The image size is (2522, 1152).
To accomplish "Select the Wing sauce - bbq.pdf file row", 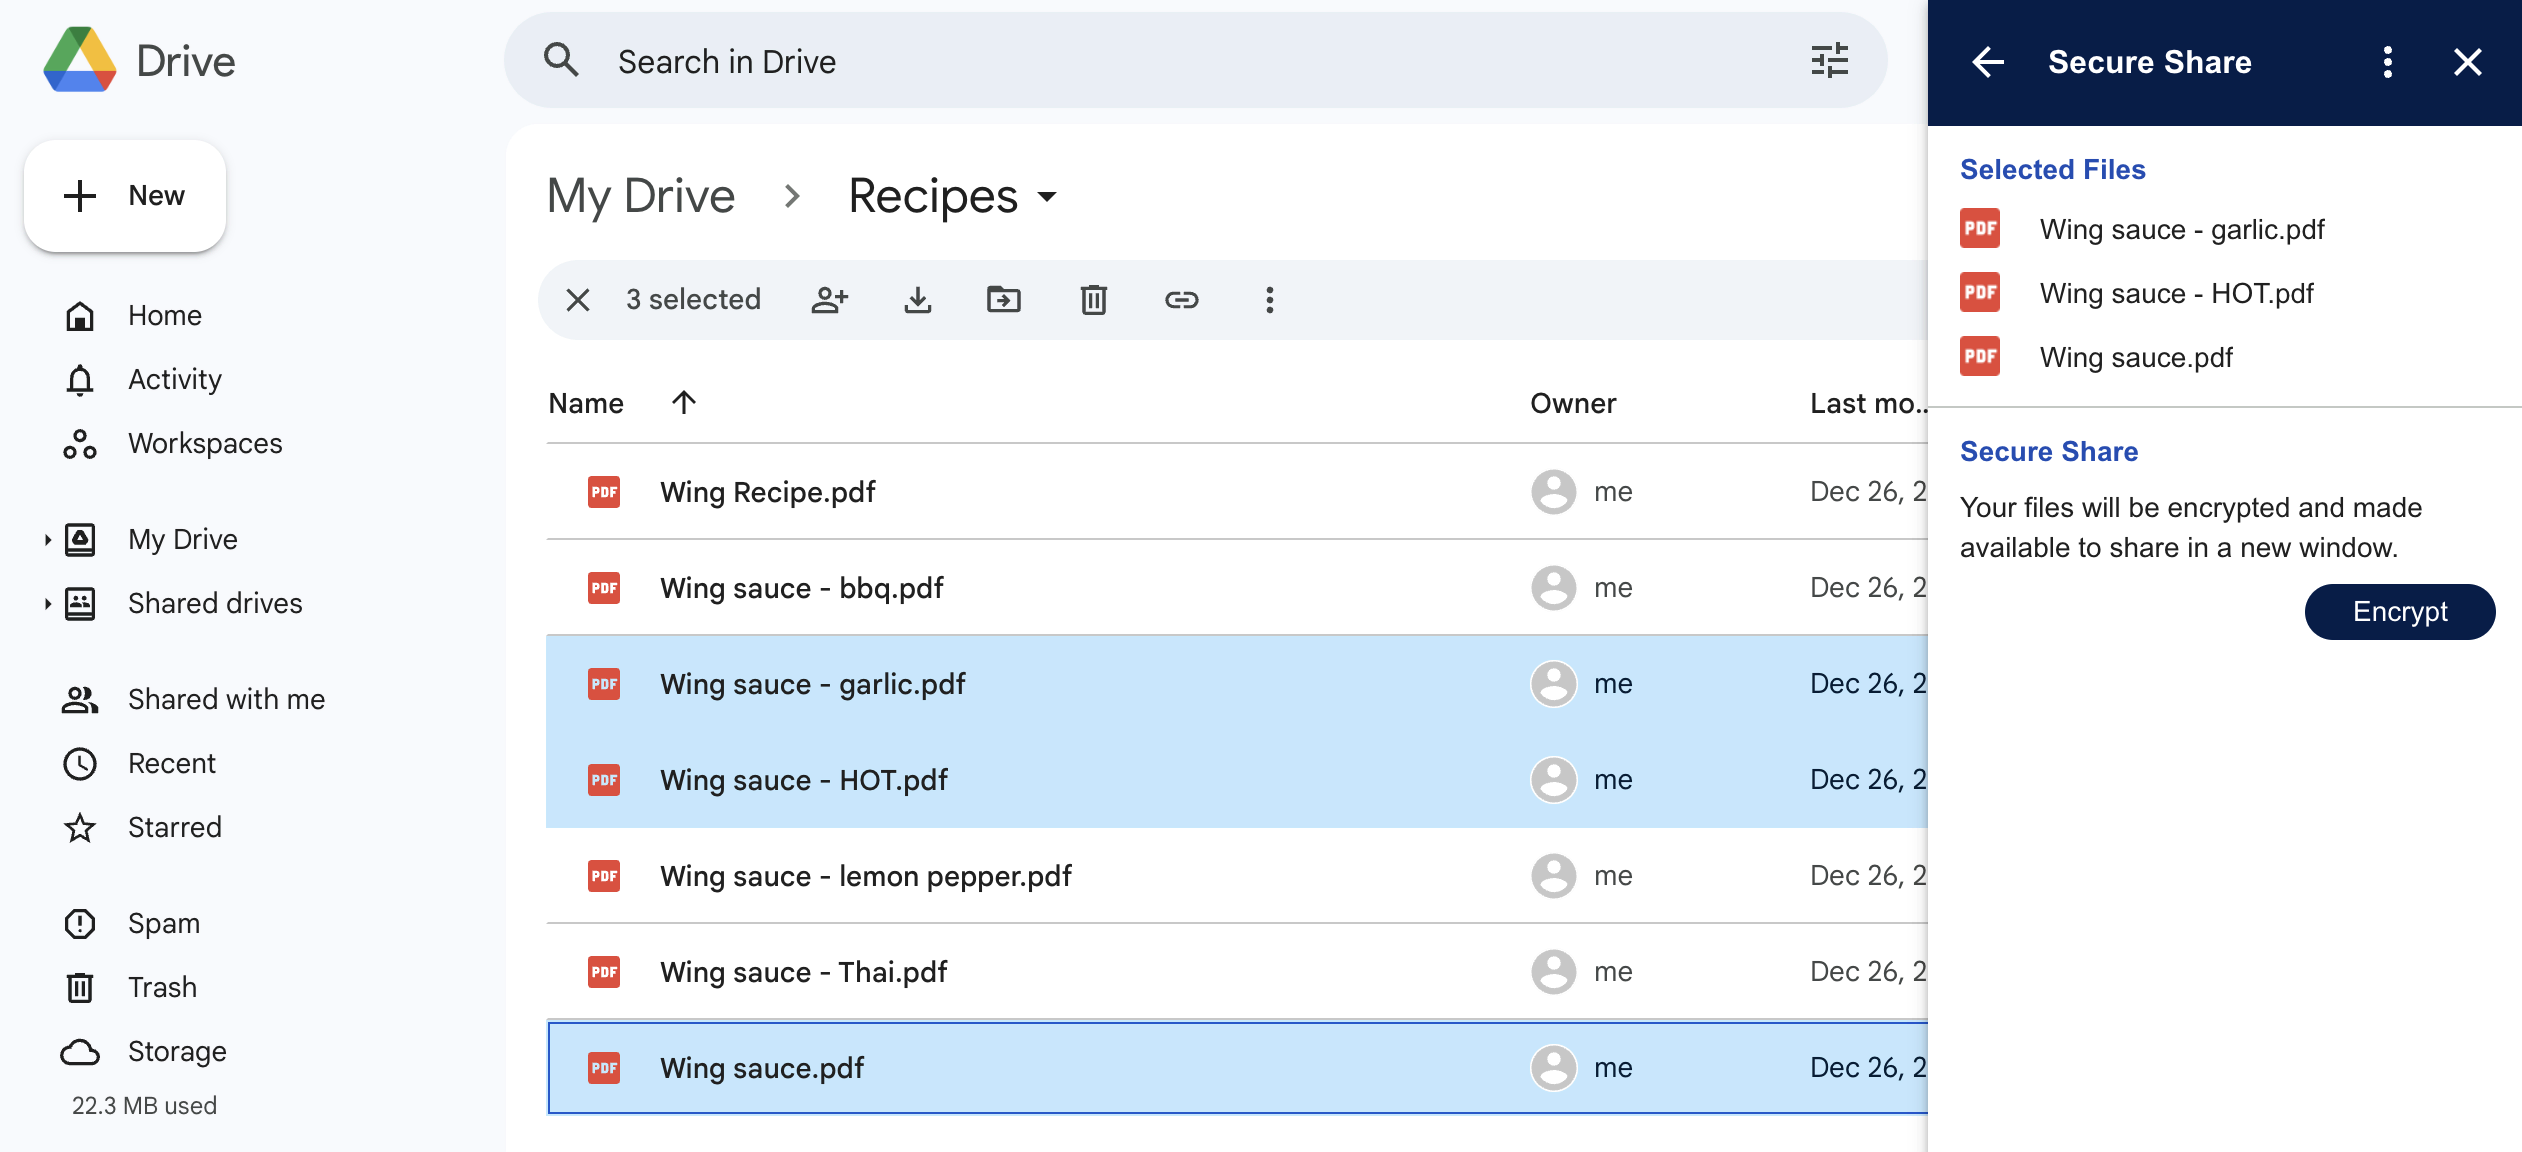I will [x=800, y=588].
